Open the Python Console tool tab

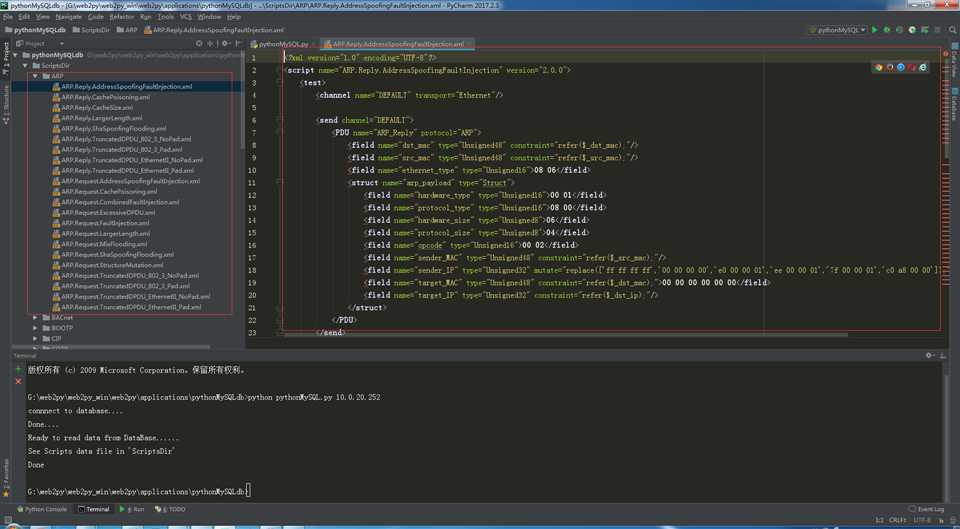tap(42, 509)
